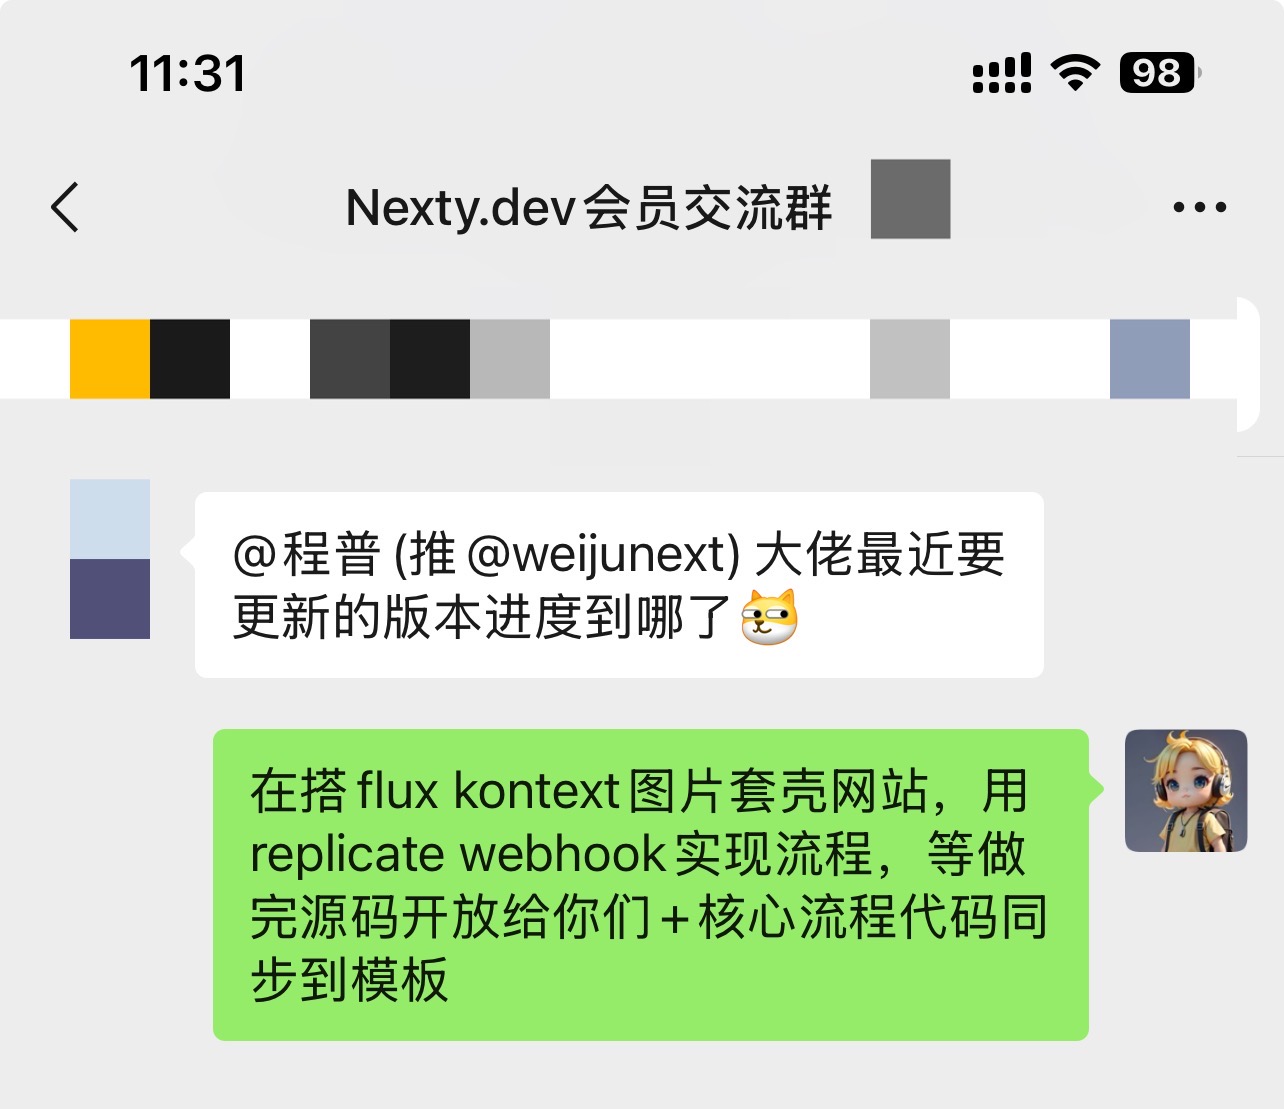
Task: Select the green message starting 在搭 flux kontext
Action: pos(650,885)
